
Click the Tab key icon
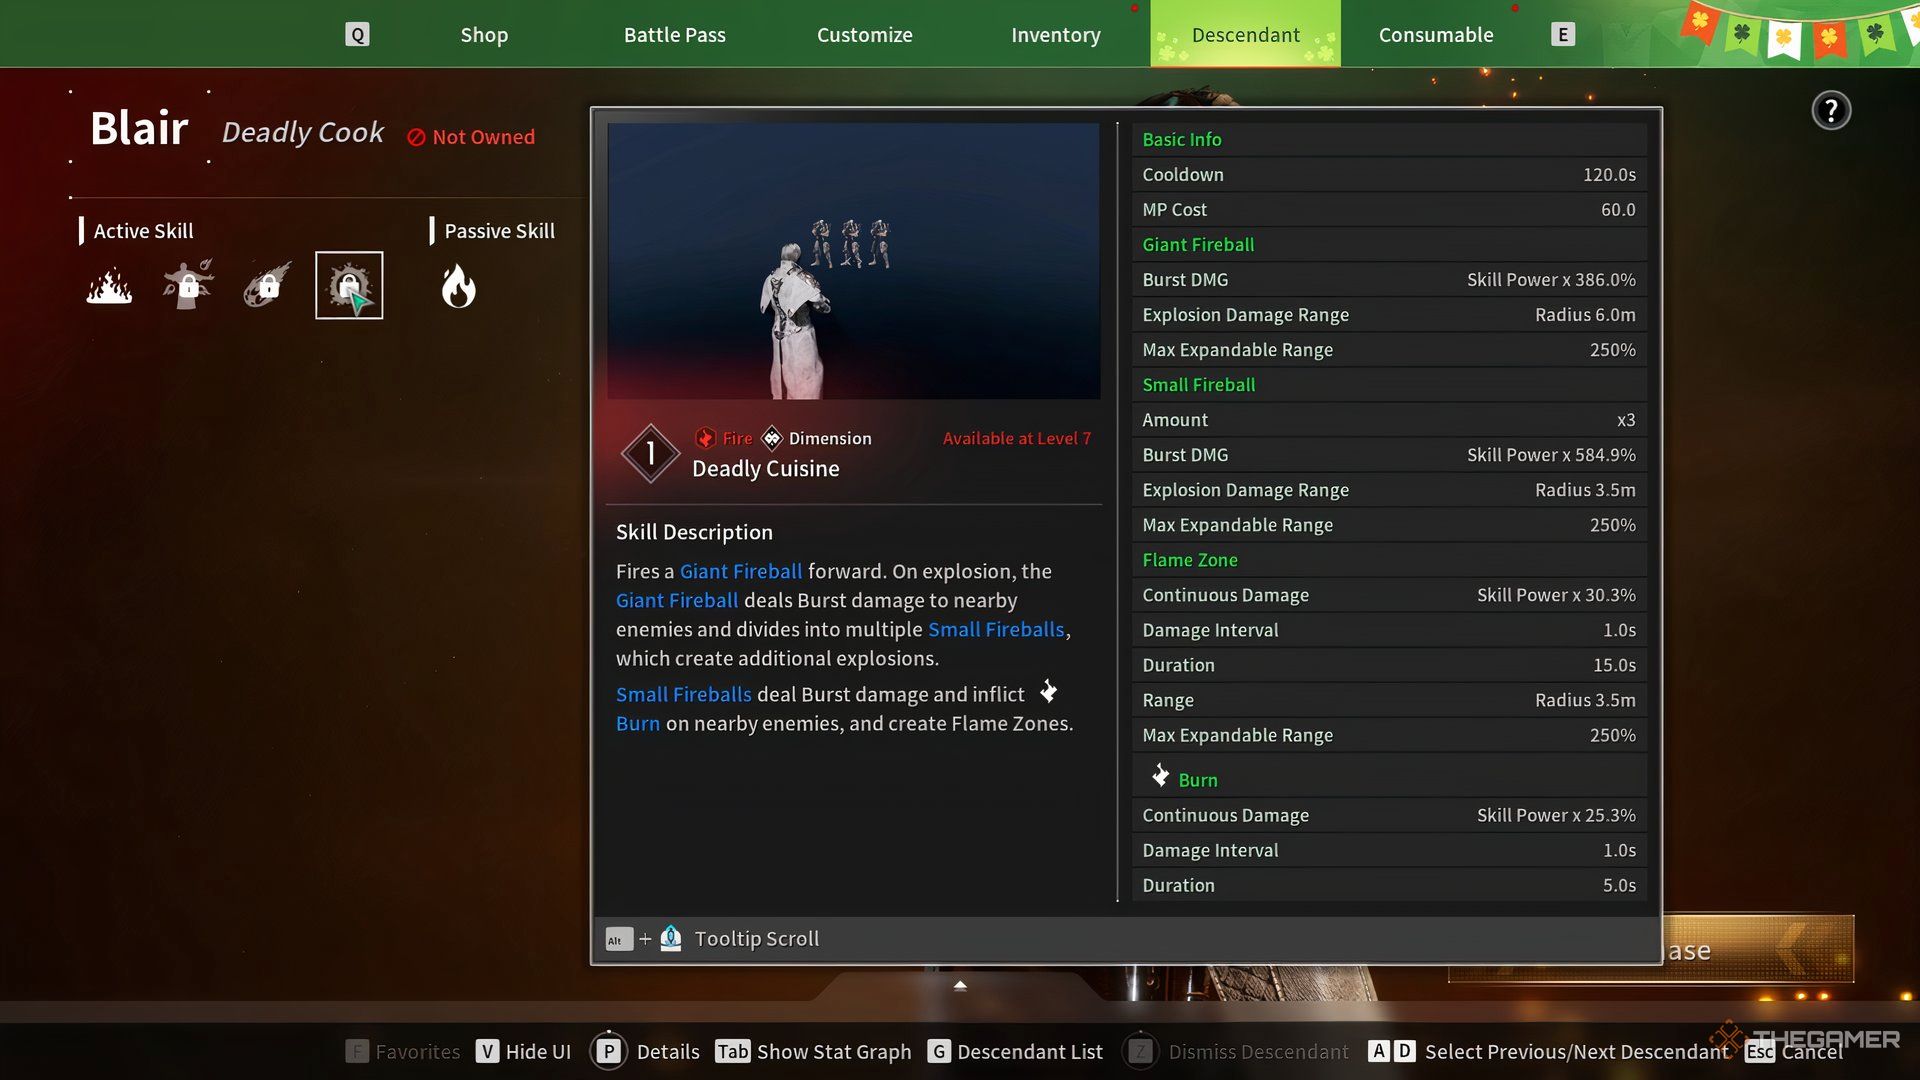point(732,1051)
